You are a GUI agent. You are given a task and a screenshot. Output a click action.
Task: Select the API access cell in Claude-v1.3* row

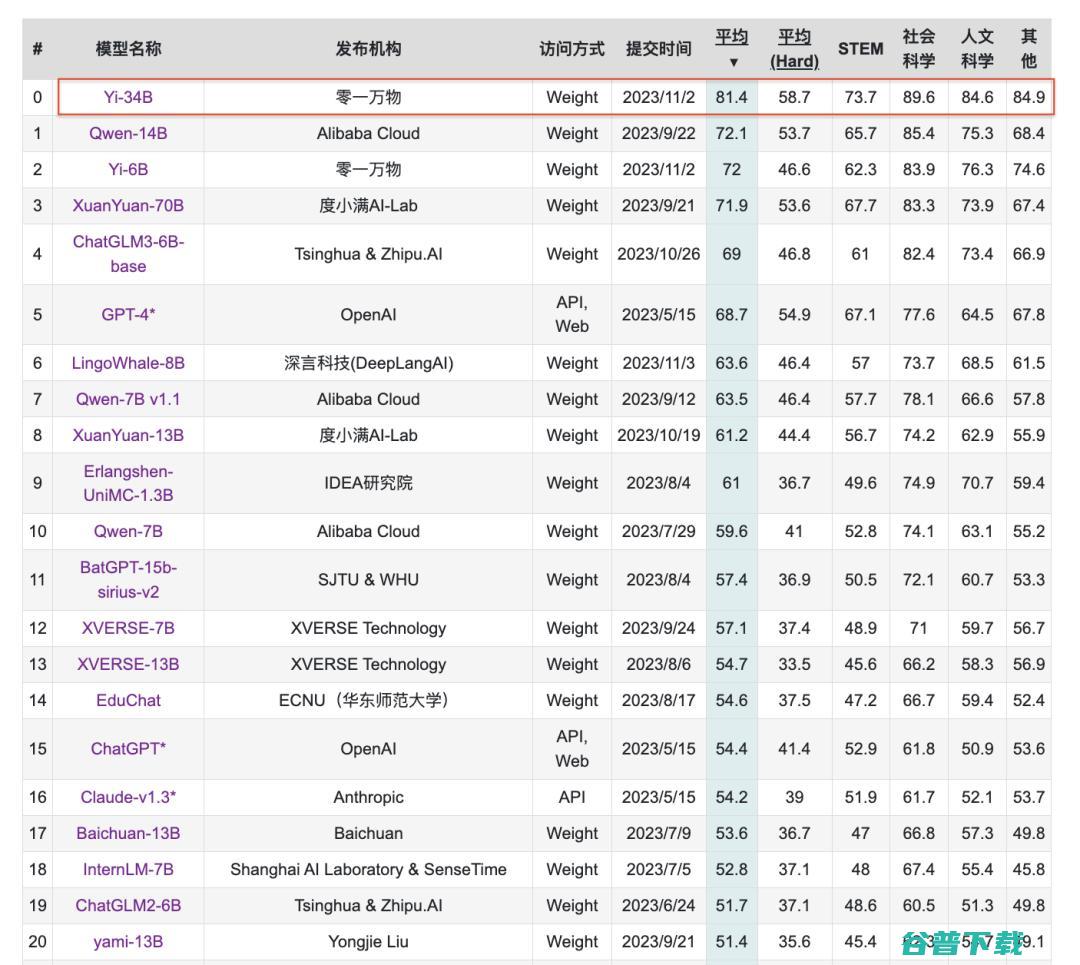pyautogui.click(x=572, y=797)
